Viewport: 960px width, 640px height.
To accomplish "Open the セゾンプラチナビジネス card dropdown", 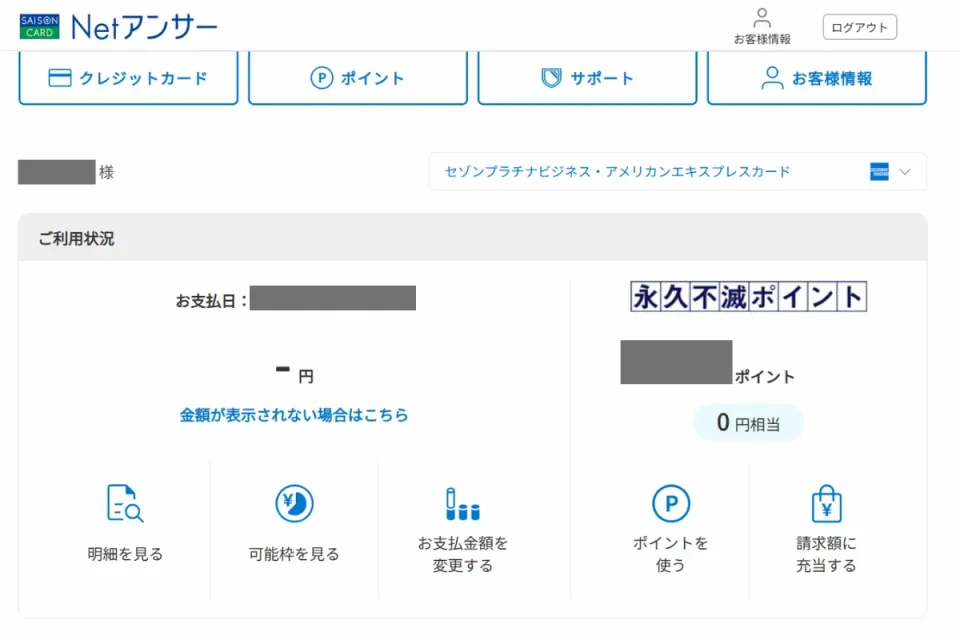I will pos(617,172).
